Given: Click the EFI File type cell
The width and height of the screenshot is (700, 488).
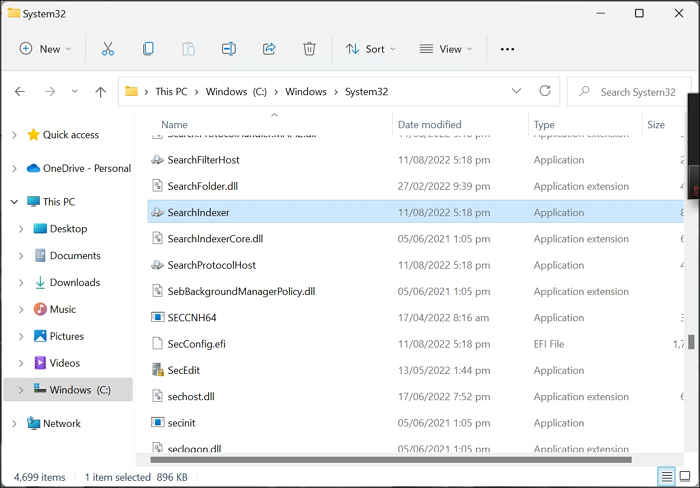Looking at the screenshot, I should [549, 344].
